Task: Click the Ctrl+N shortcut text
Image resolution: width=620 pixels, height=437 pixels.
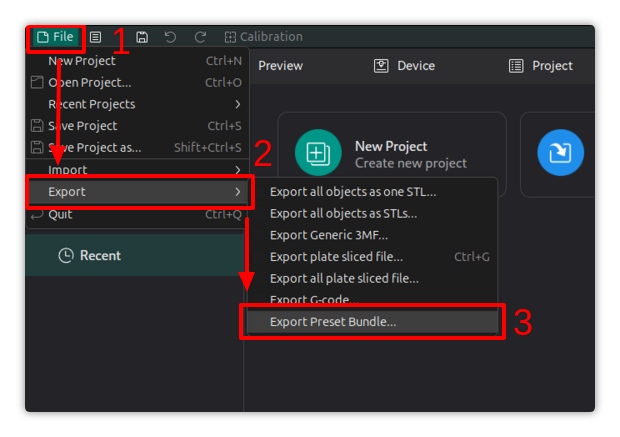Action: pyautogui.click(x=224, y=61)
